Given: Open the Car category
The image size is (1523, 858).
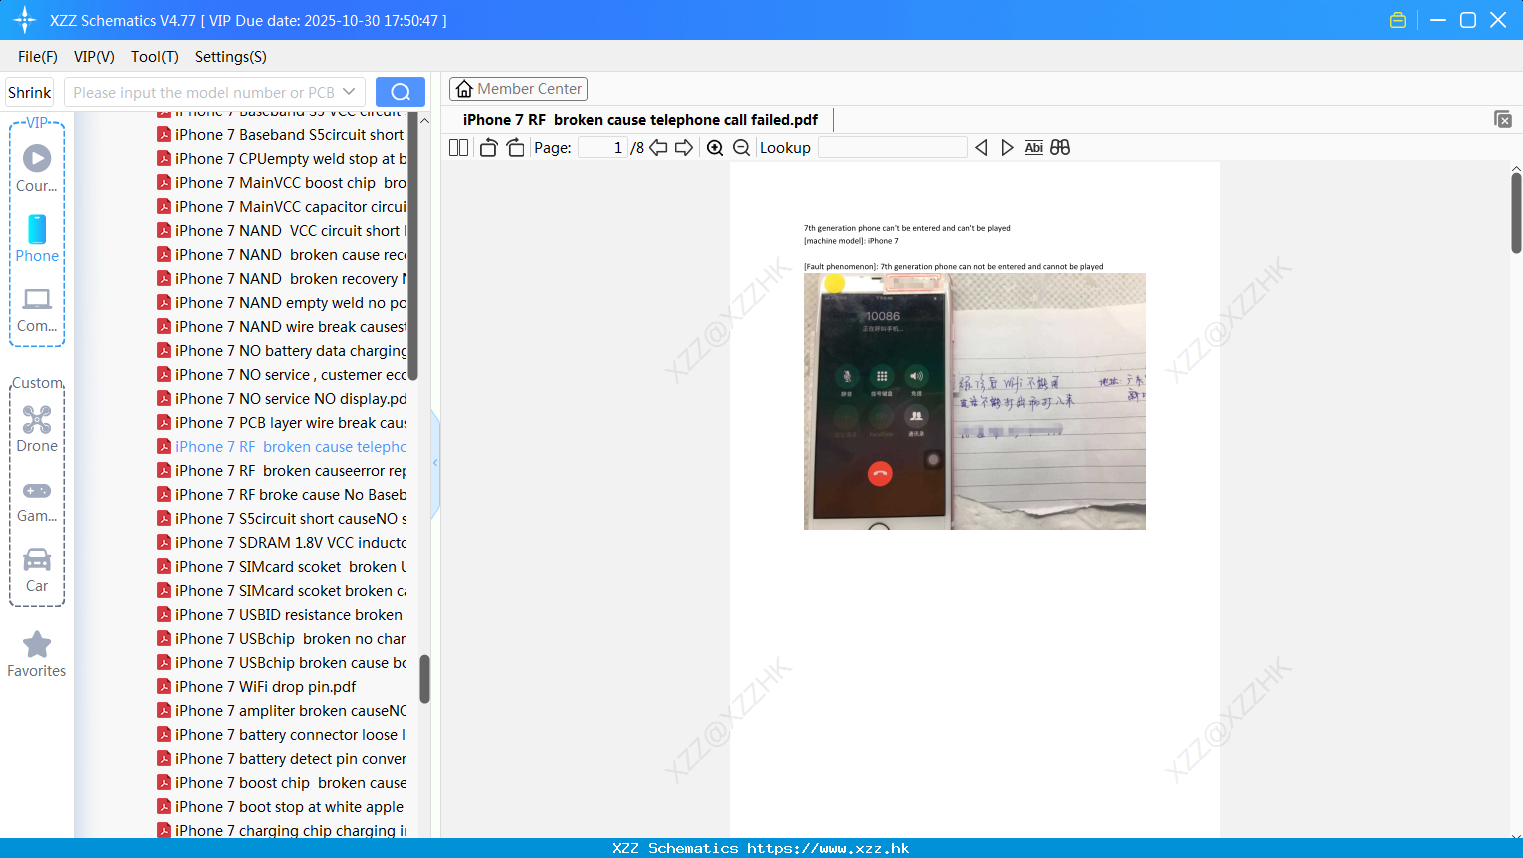Looking at the screenshot, I should [37, 570].
